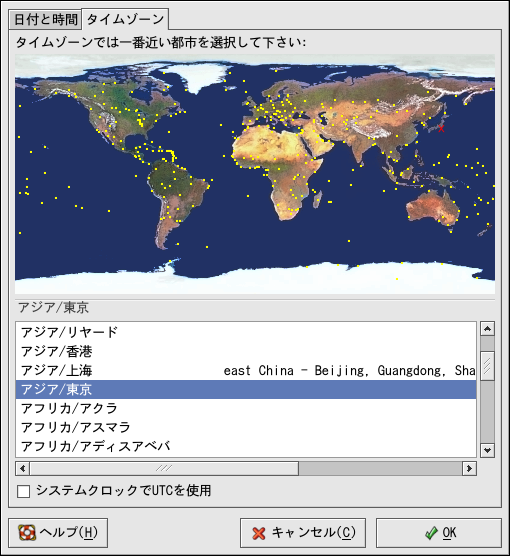This screenshot has height=556, width=510.
Task: Switch to the 日付と時間 tab
Action: 45,20
